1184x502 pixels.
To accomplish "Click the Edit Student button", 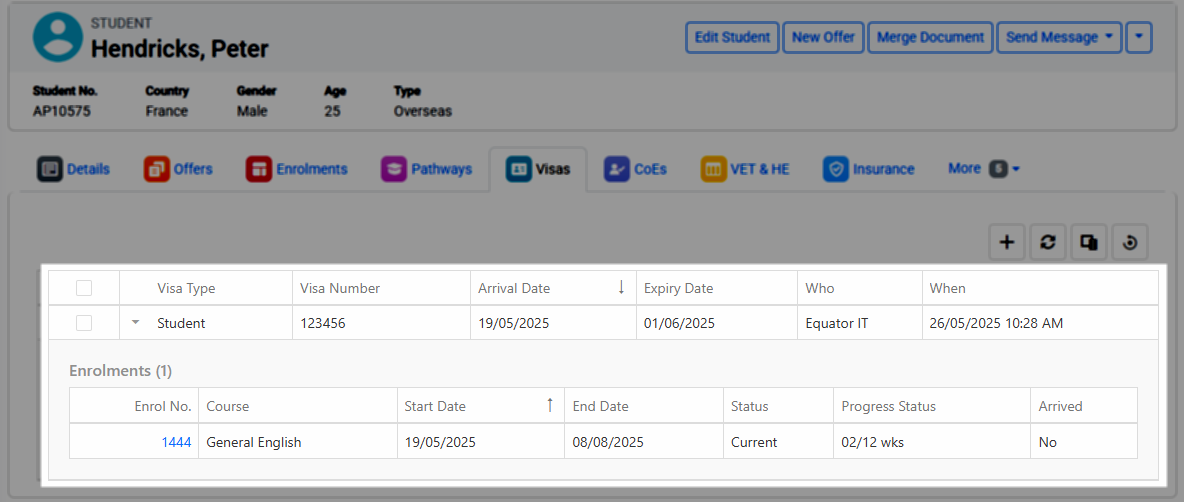I will tap(732, 37).
